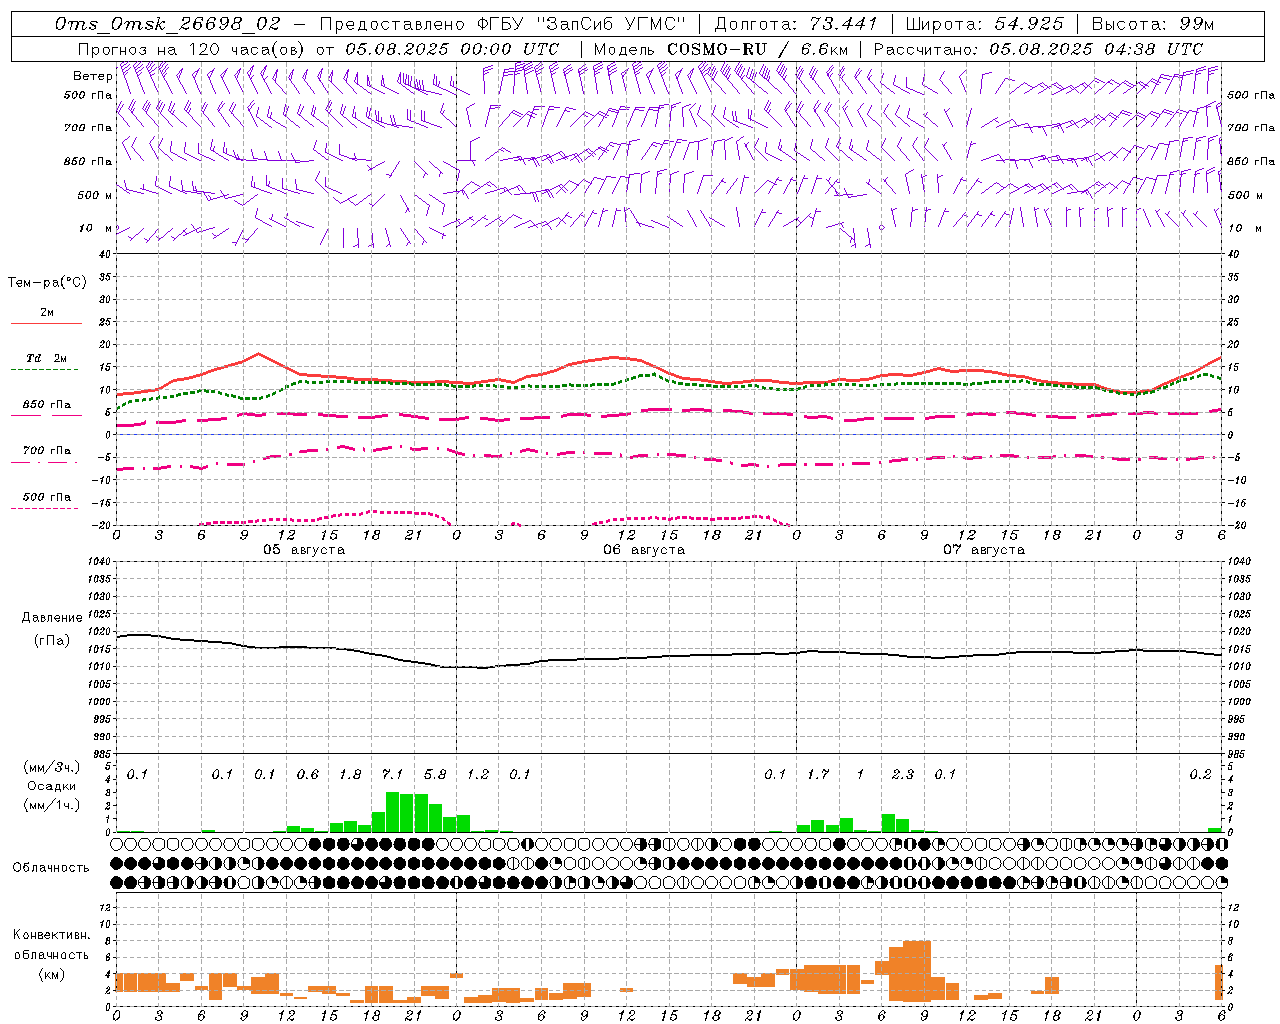Select the Высота: 99м field
This screenshot has height=1024, width=1280.
(1153, 24)
